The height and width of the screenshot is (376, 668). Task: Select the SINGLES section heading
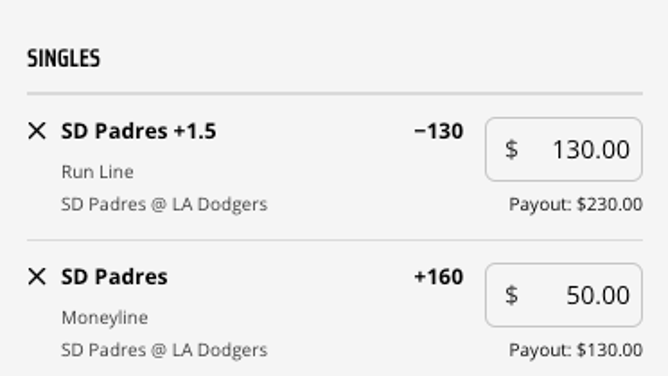tap(63, 58)
